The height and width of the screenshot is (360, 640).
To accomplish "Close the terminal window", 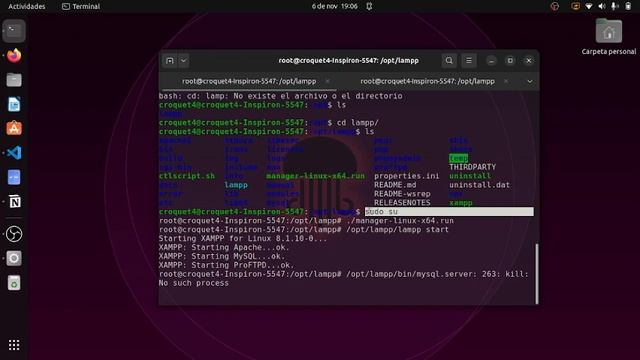I will [529, 61].
